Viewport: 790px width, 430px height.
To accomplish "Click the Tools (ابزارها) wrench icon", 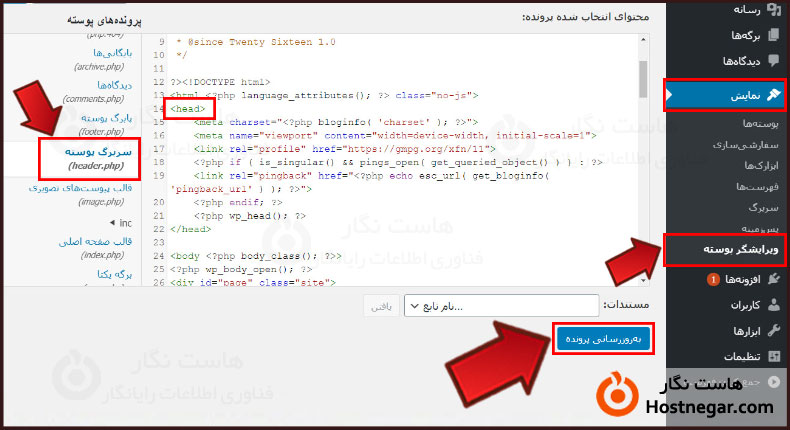I will (x=773, y=331).
